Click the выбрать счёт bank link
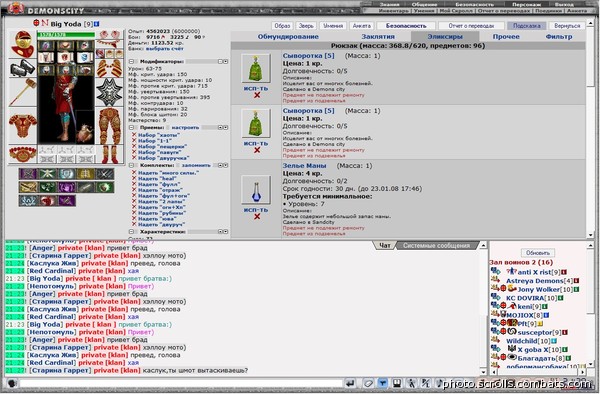 click(x=165, y=49)
